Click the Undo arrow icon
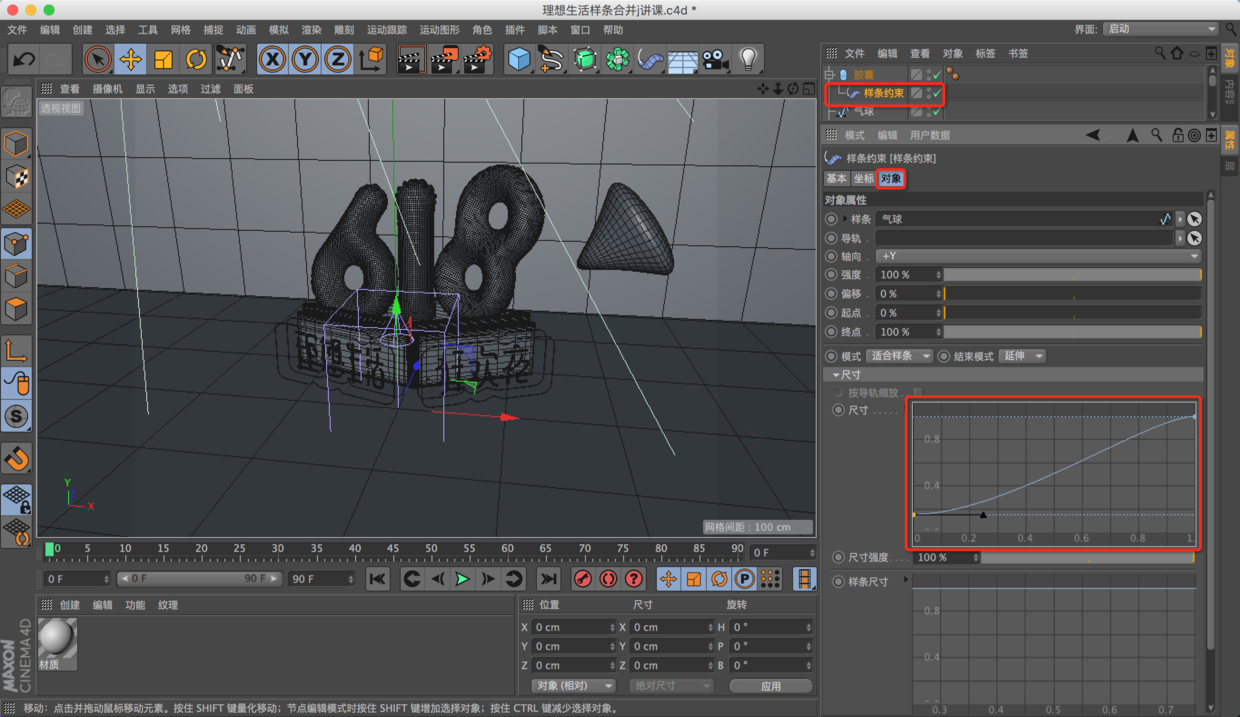 tap(23, 60)
